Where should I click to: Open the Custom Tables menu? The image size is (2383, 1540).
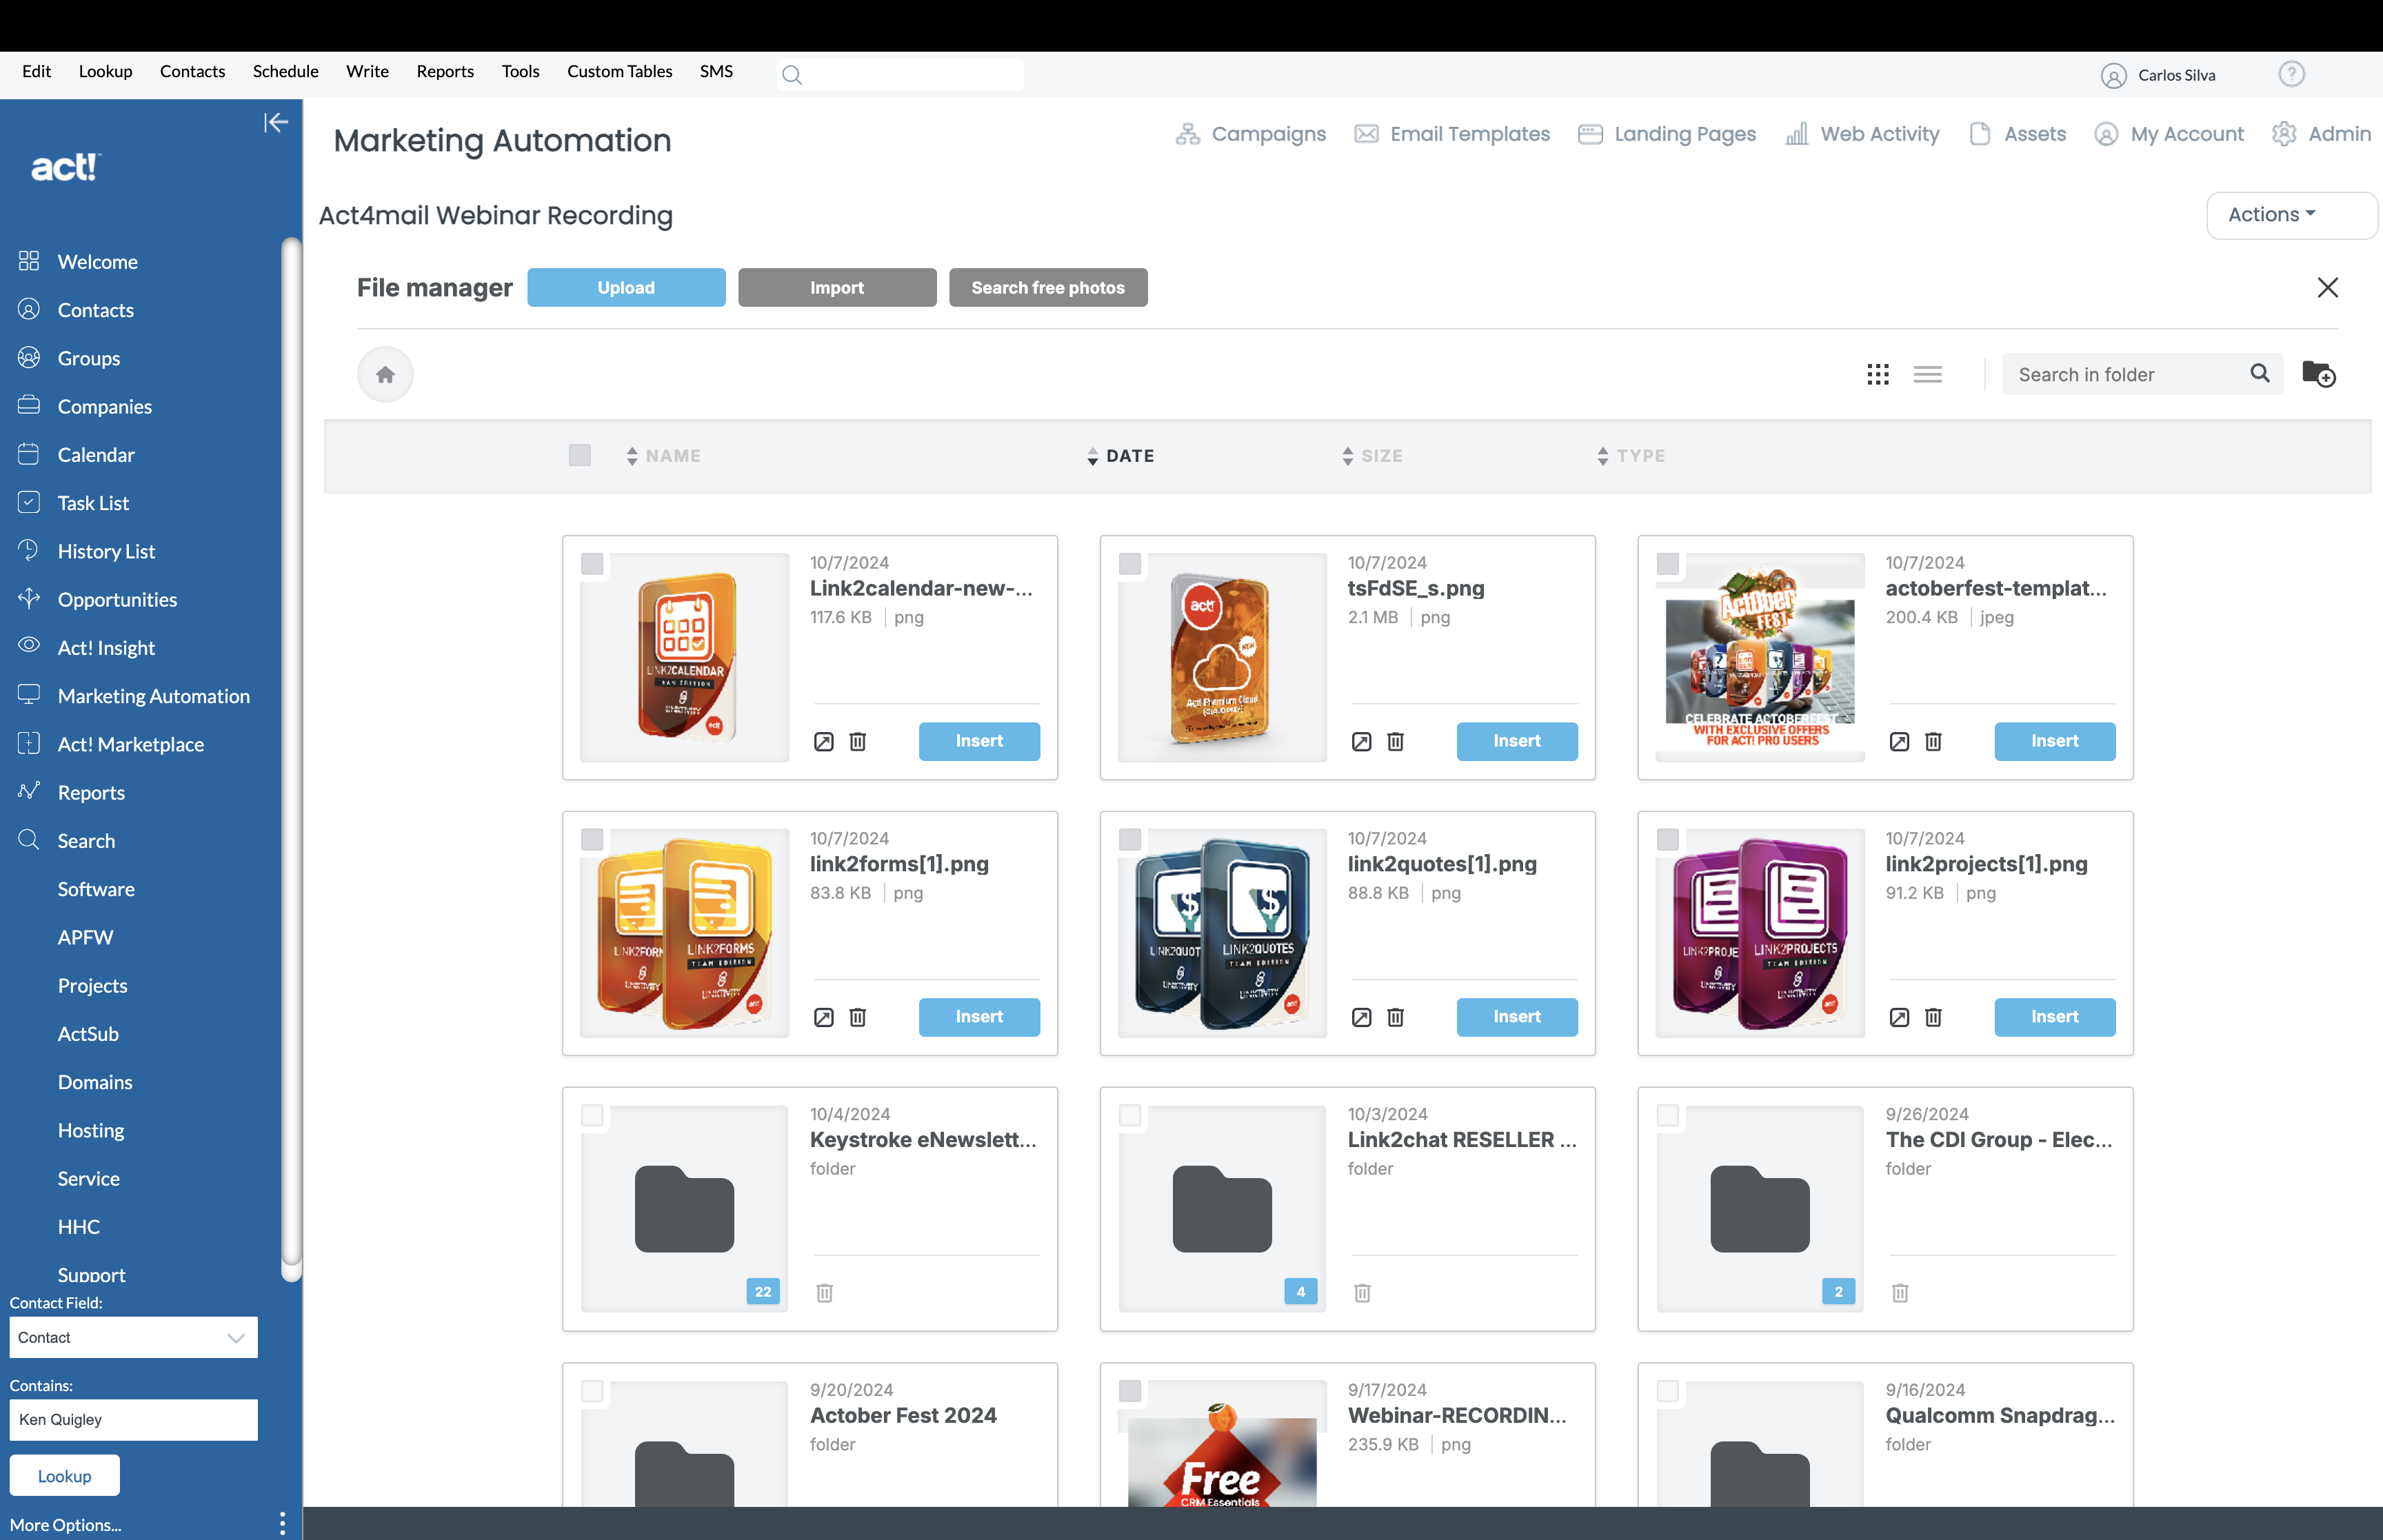[x=619, y=71]
